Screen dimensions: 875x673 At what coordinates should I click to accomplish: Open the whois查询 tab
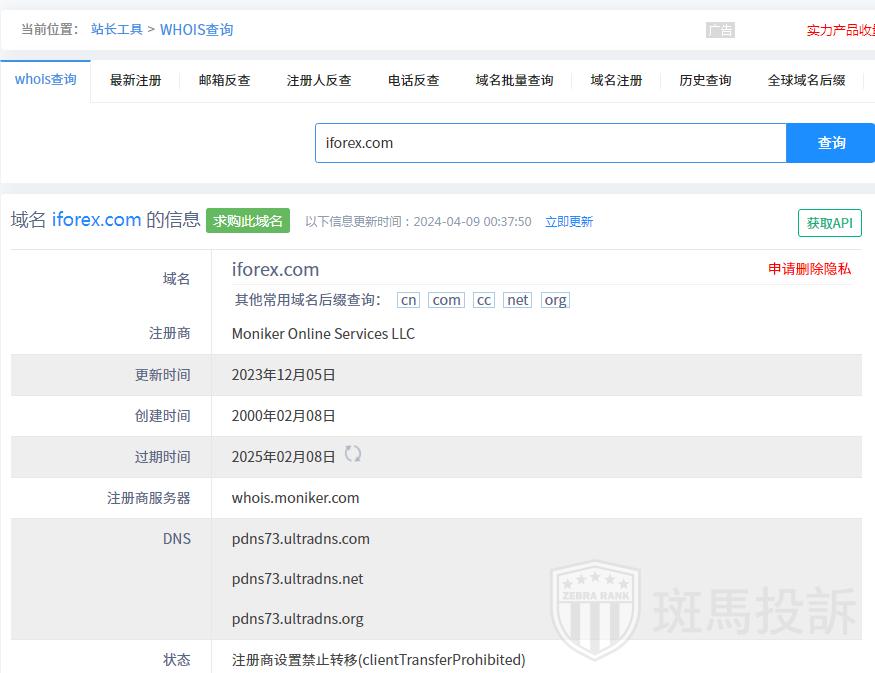[46, 80]
